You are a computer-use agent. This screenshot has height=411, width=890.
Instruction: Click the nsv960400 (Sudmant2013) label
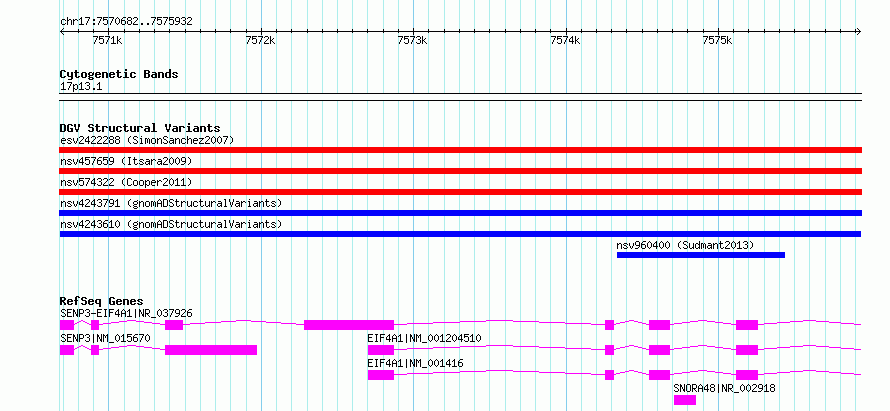pyautogui.click(x=685, y=245)
